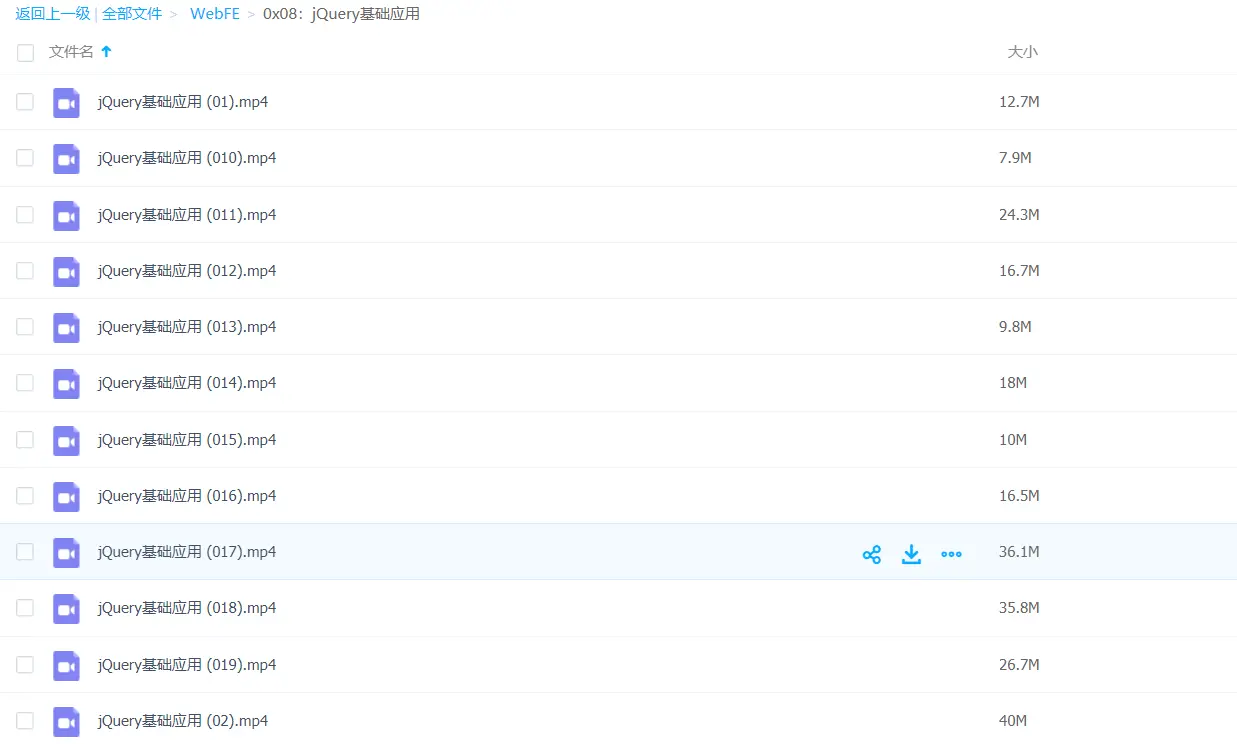Tick checkbox for jQuery基础应用 (015).mp4
The width and height of the screenshot is (1237, 745).
point(25,440)
